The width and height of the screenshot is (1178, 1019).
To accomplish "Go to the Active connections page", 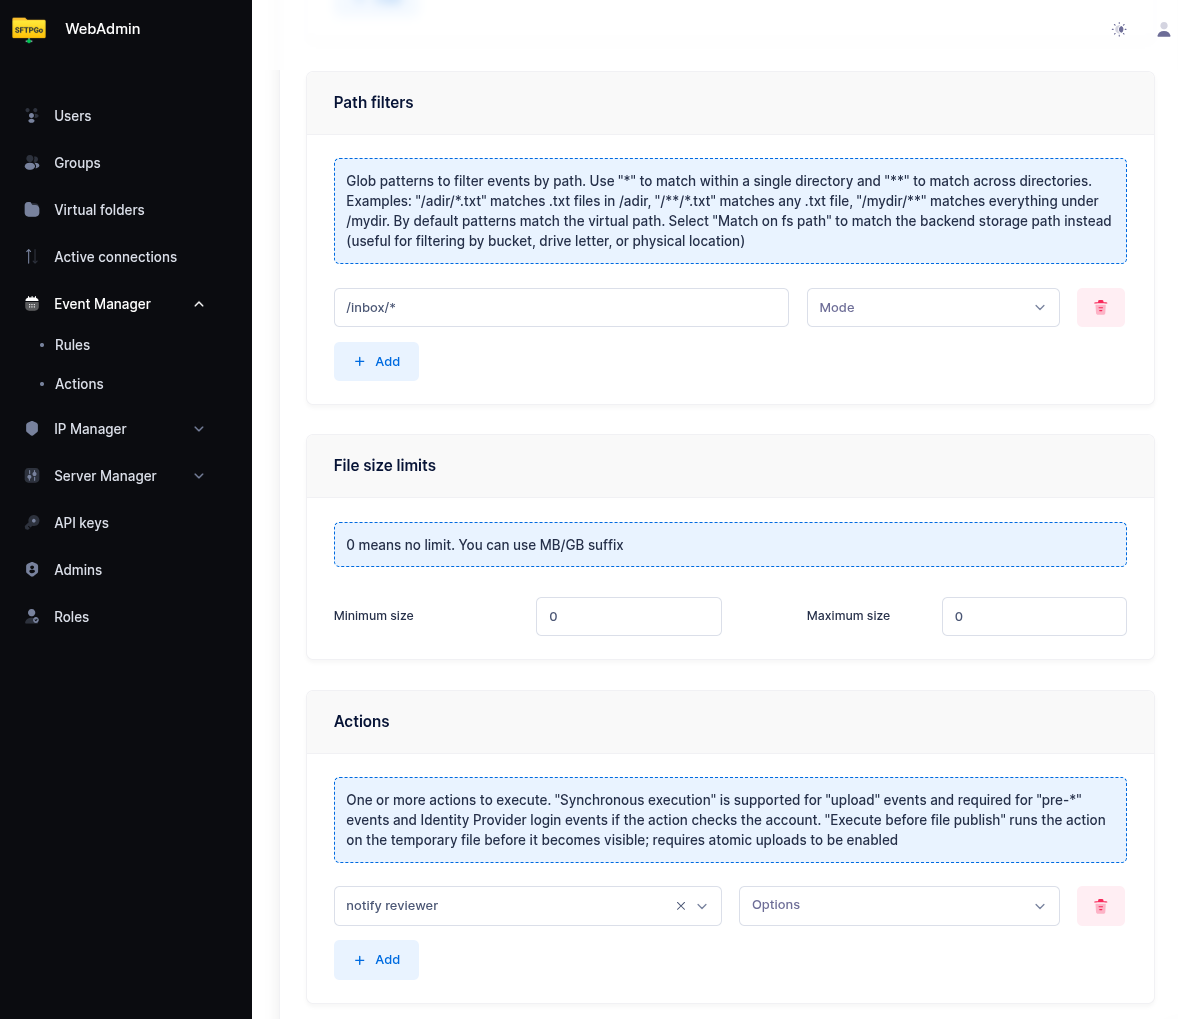I will coord(115,257).
